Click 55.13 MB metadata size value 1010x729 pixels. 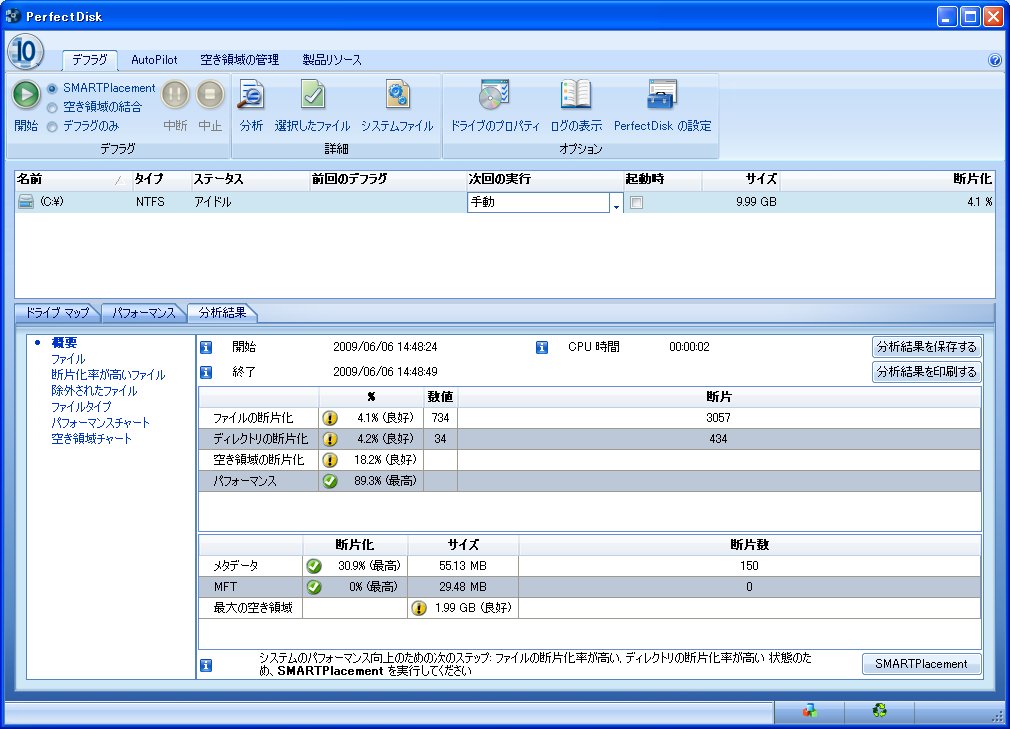pyautogui.click(x=463, y=566)
